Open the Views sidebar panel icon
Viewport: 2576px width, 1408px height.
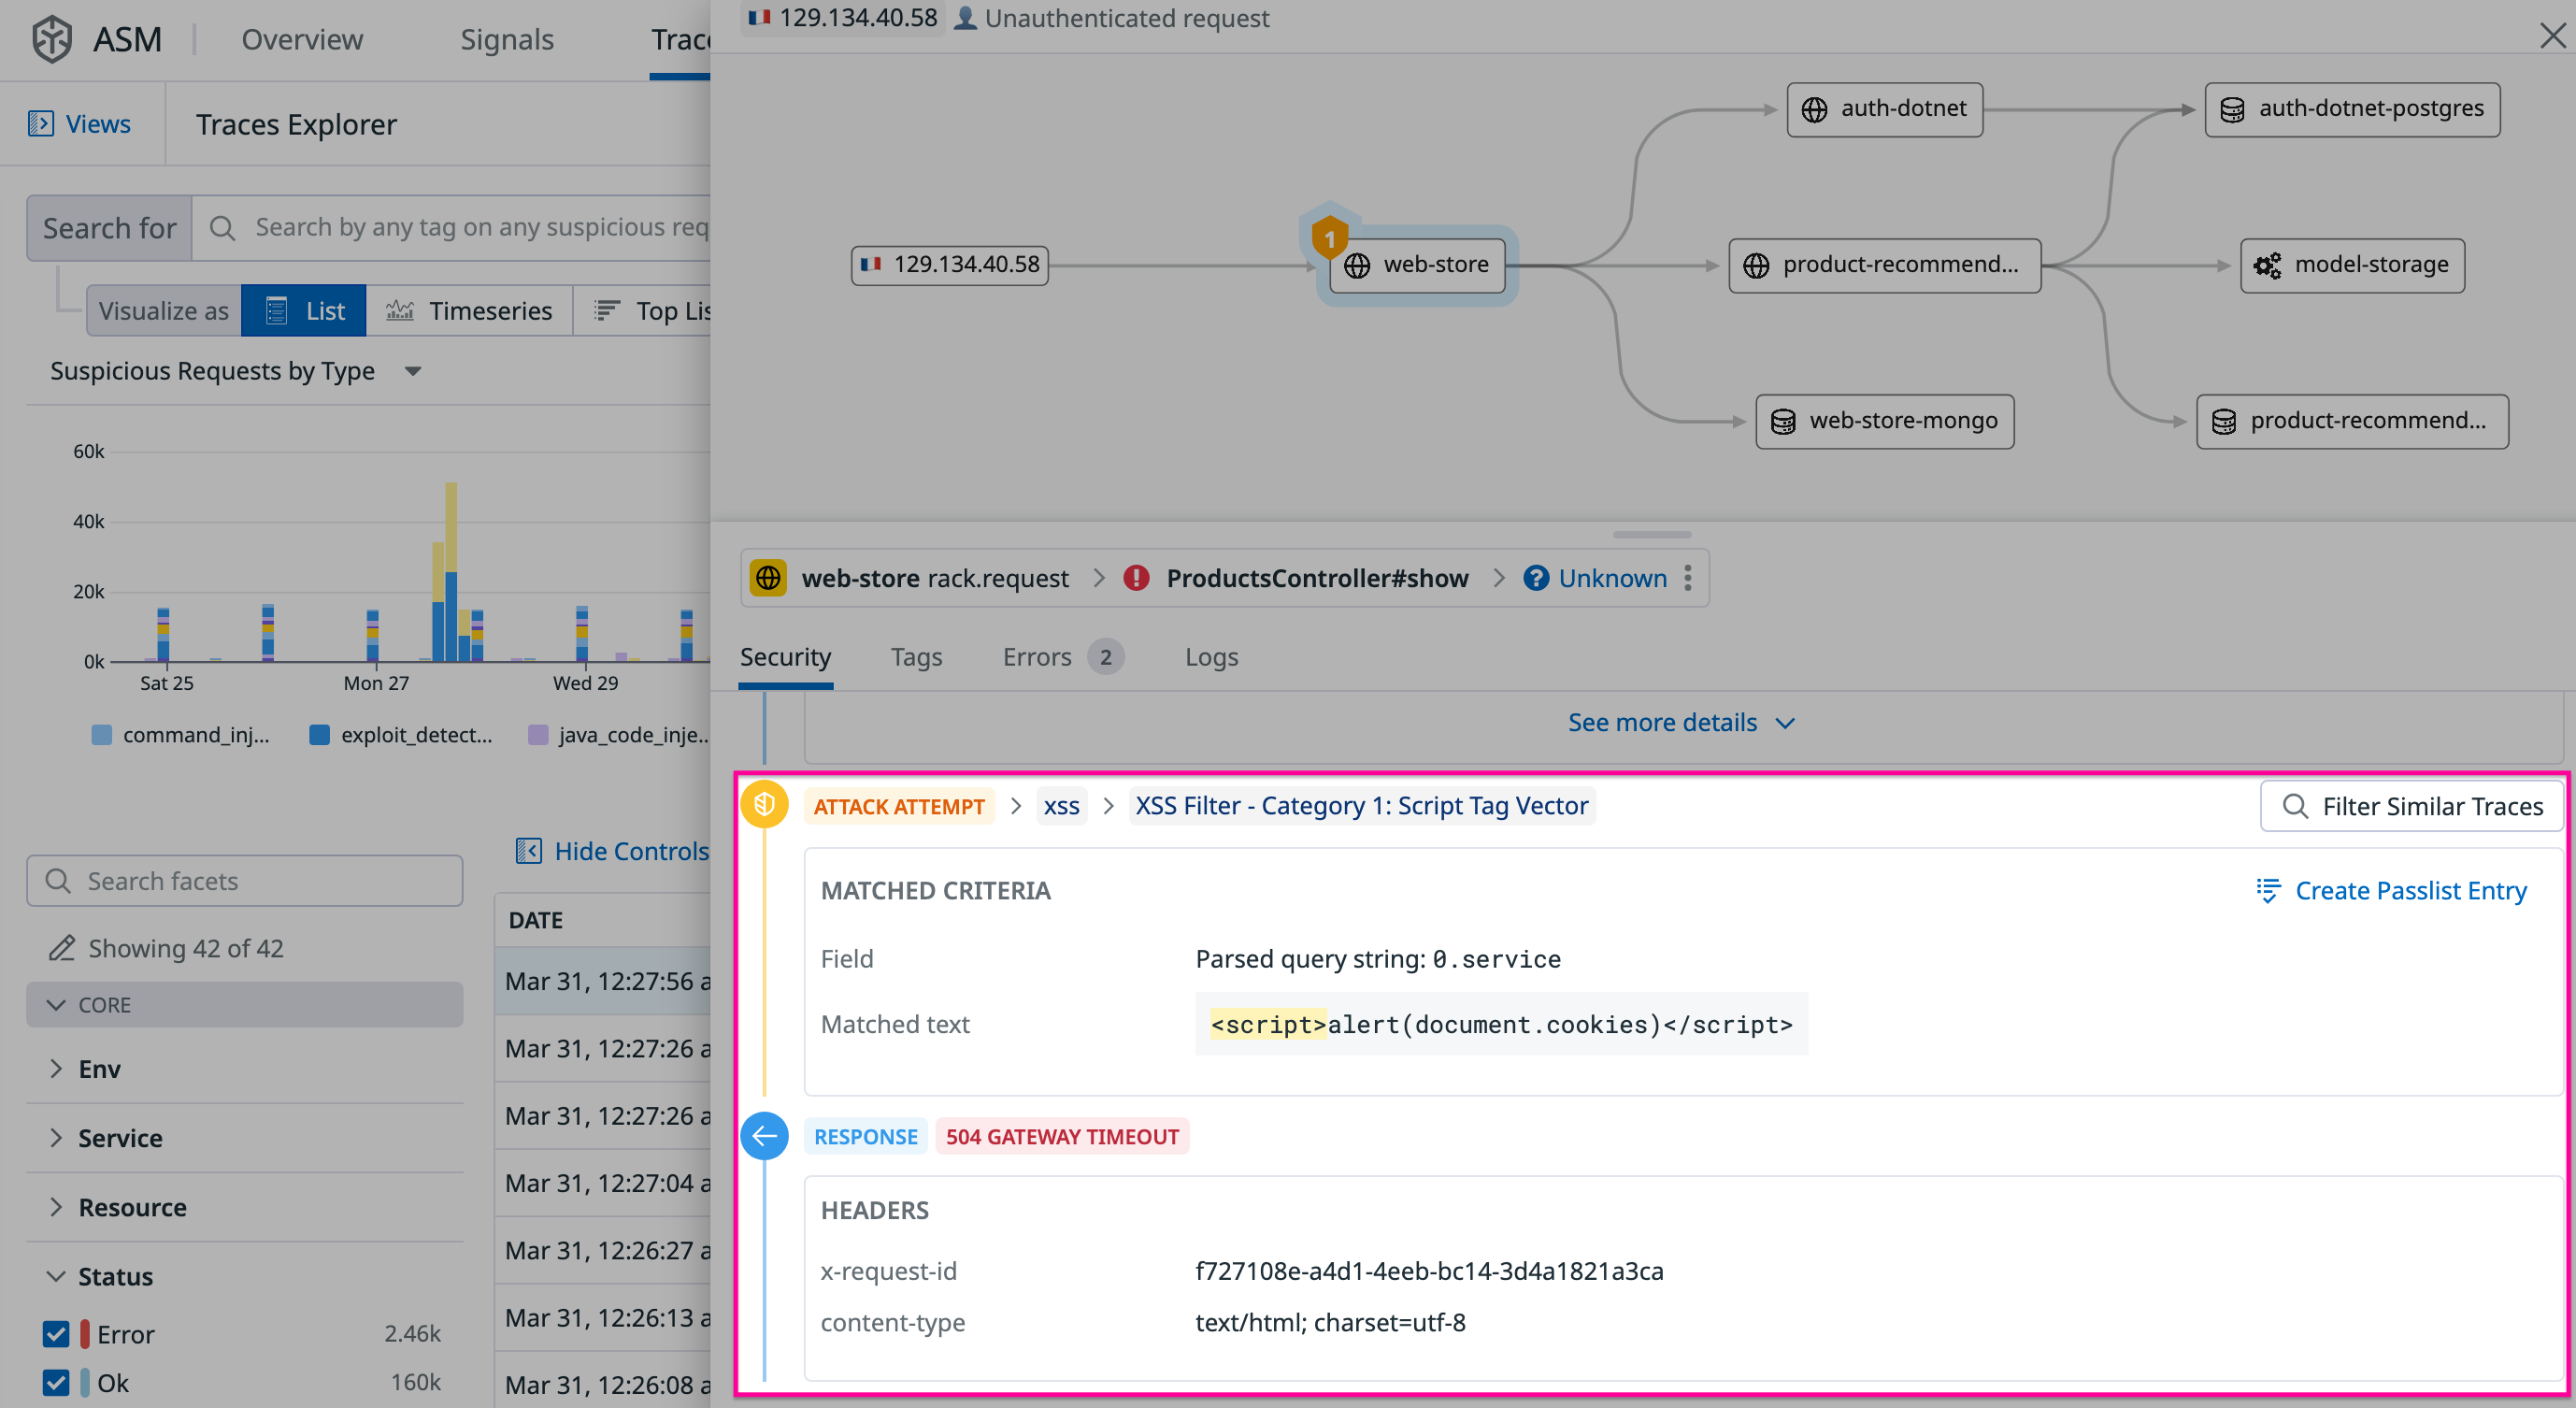pyautogui.click(x=42, y=123)
